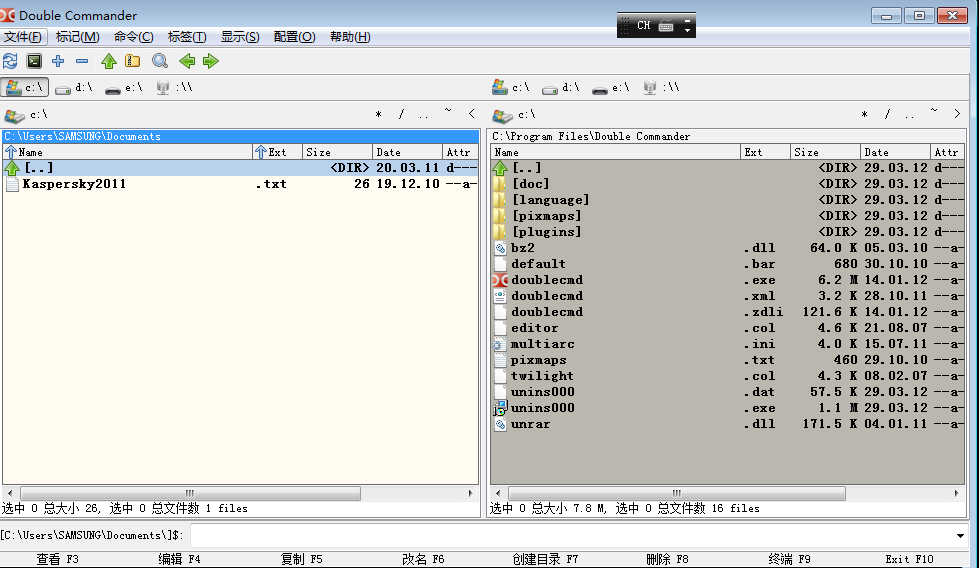Click the green right arrow toolbar icon

pos(210,61)
